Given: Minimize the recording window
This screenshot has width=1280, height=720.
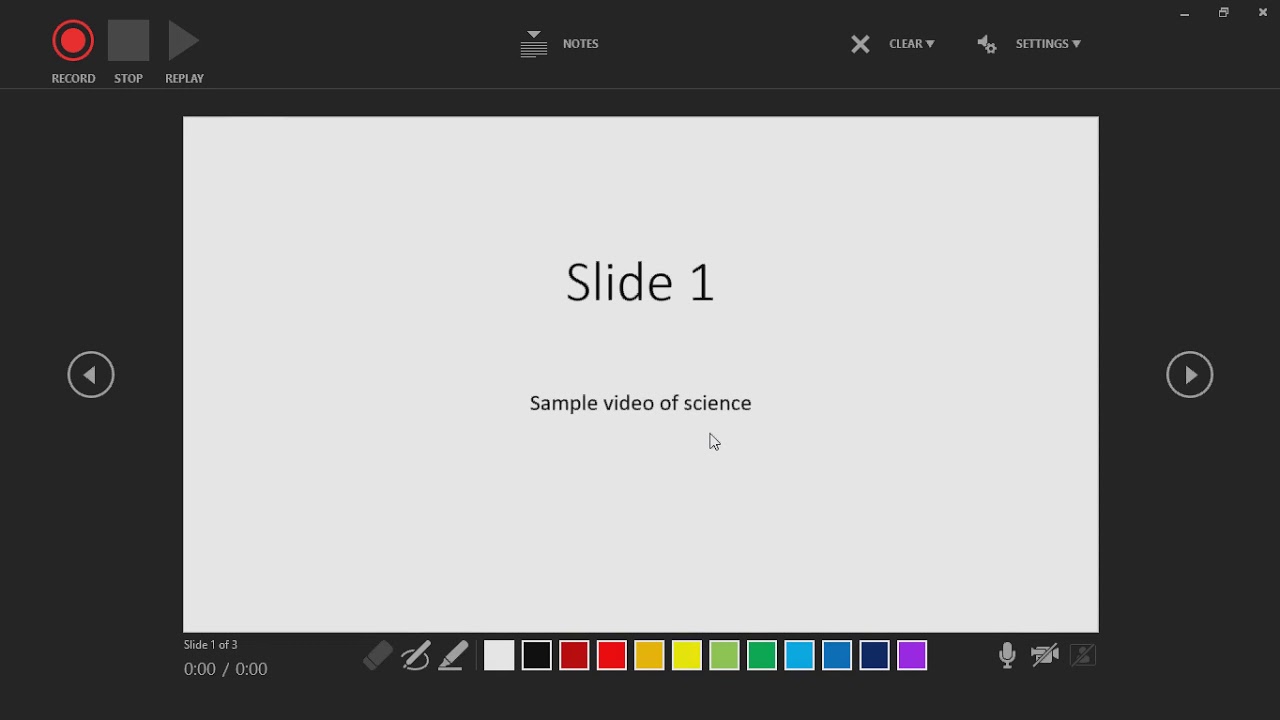Looking at the screenshot, I should [x=1185, y=13].
